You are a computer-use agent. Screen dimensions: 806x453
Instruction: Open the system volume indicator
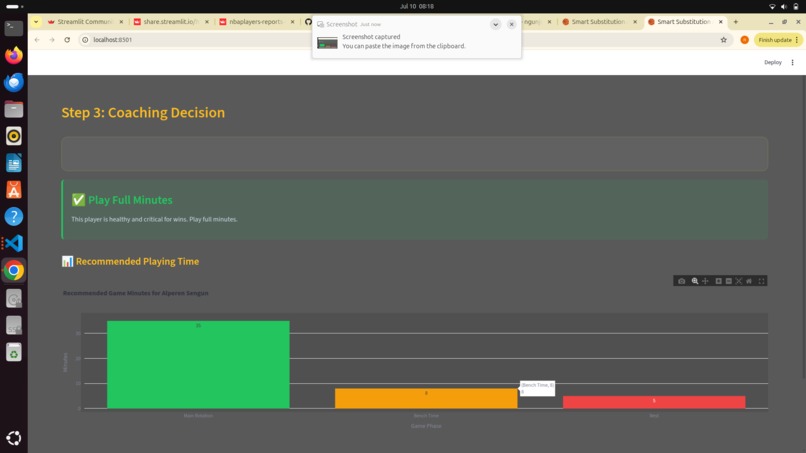click(784, 6)
